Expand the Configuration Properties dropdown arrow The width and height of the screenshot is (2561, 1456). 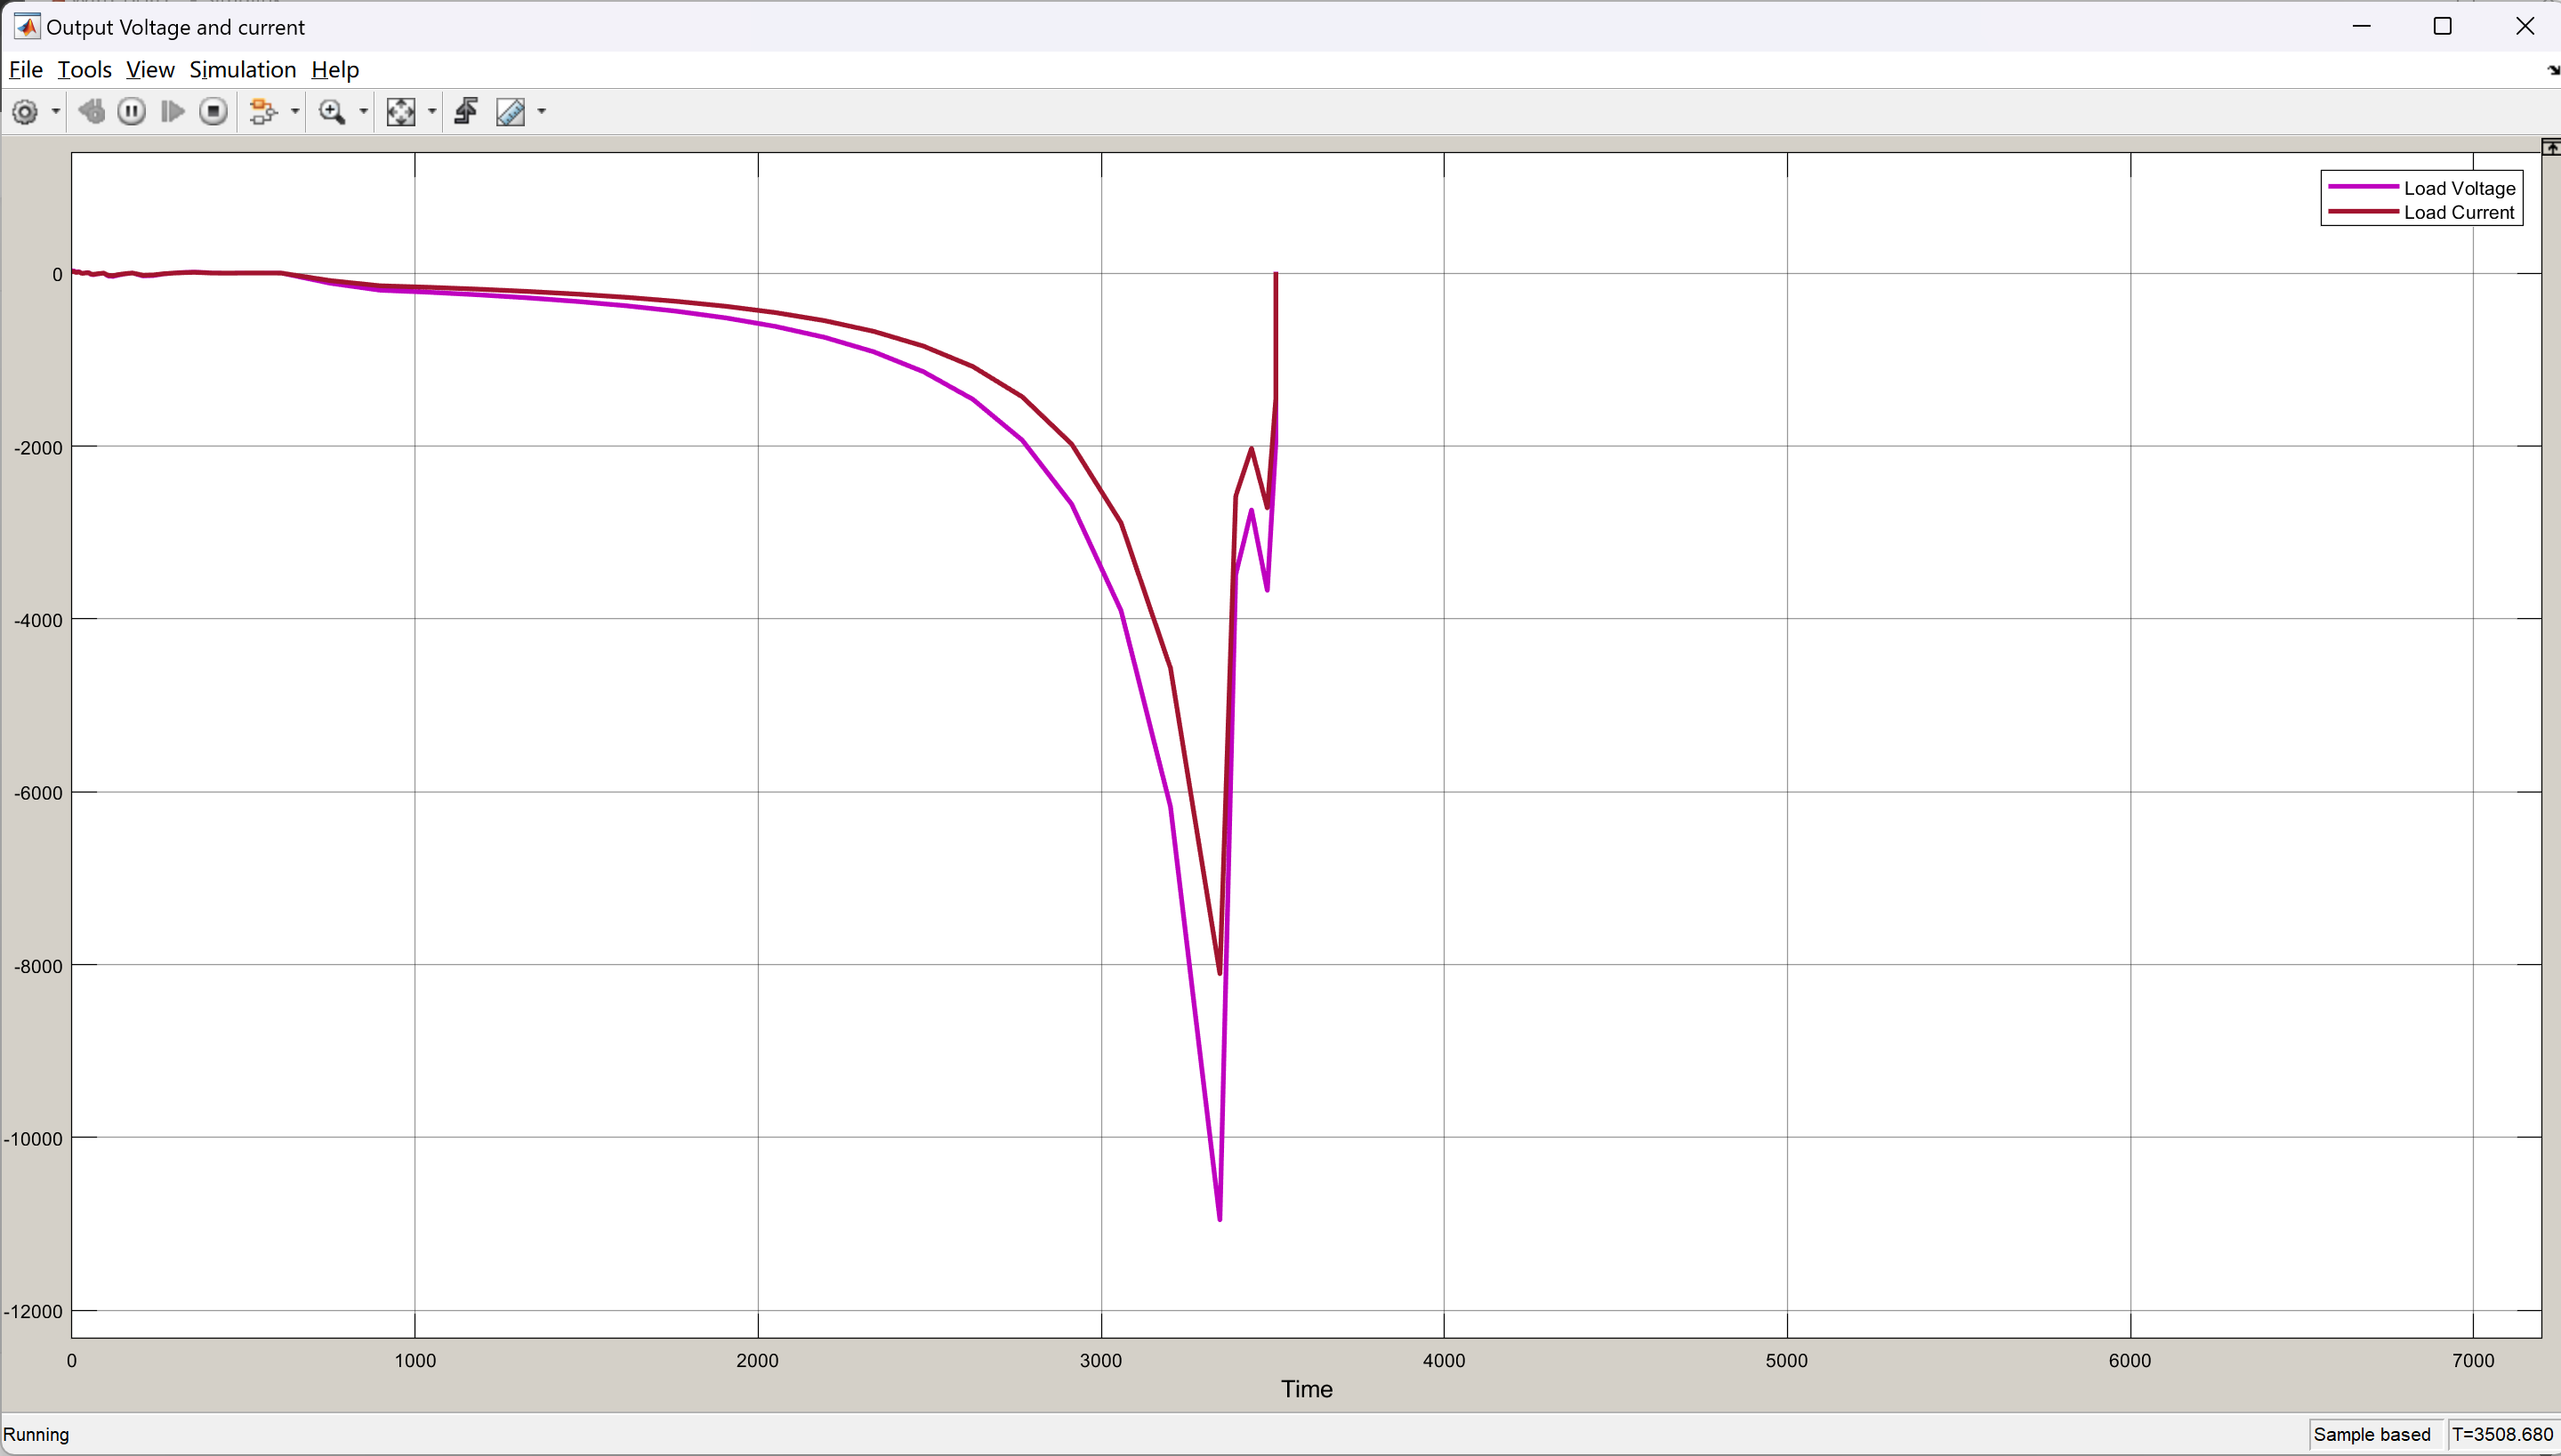(56, 112)
